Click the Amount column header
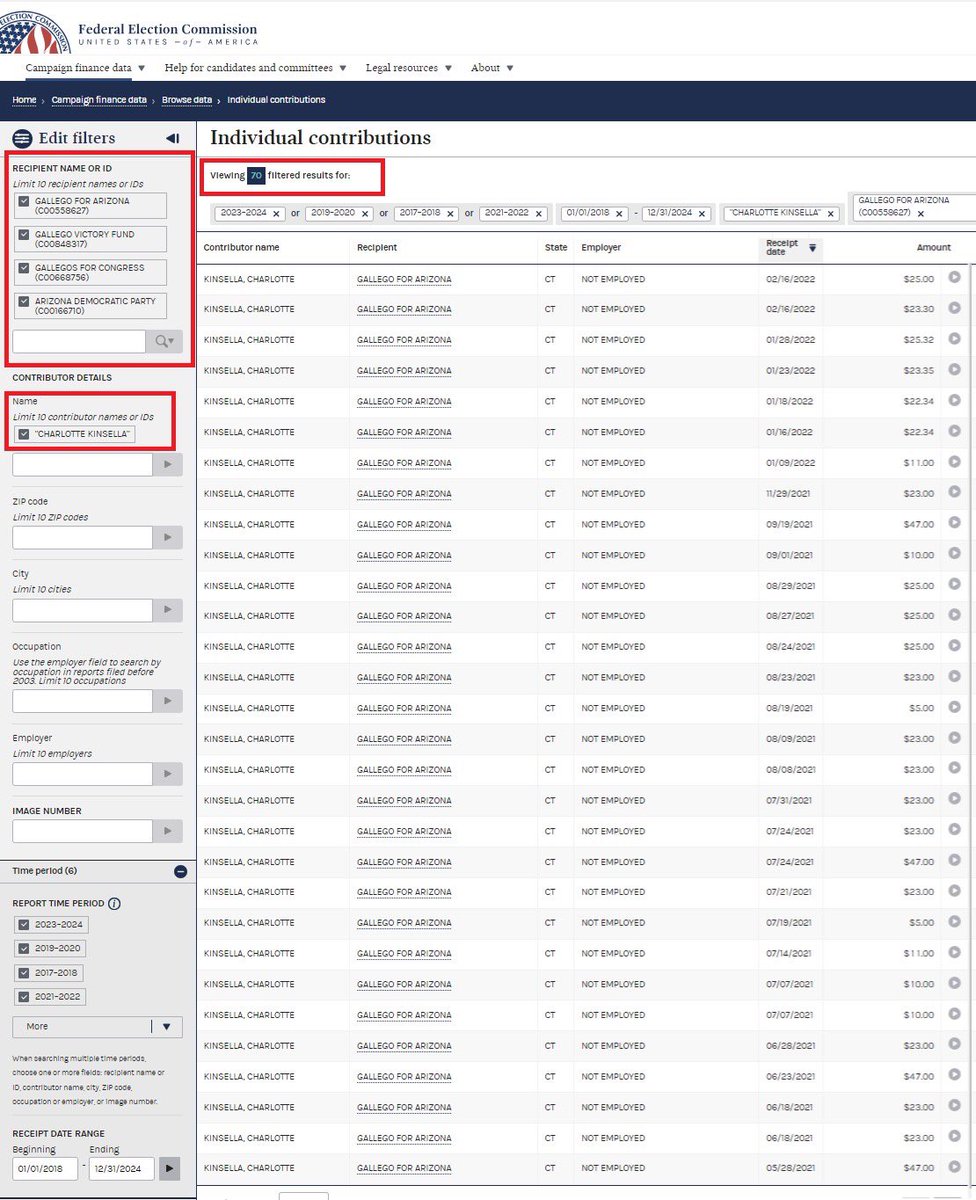976x1200 pixels. (x=933, y=247)
